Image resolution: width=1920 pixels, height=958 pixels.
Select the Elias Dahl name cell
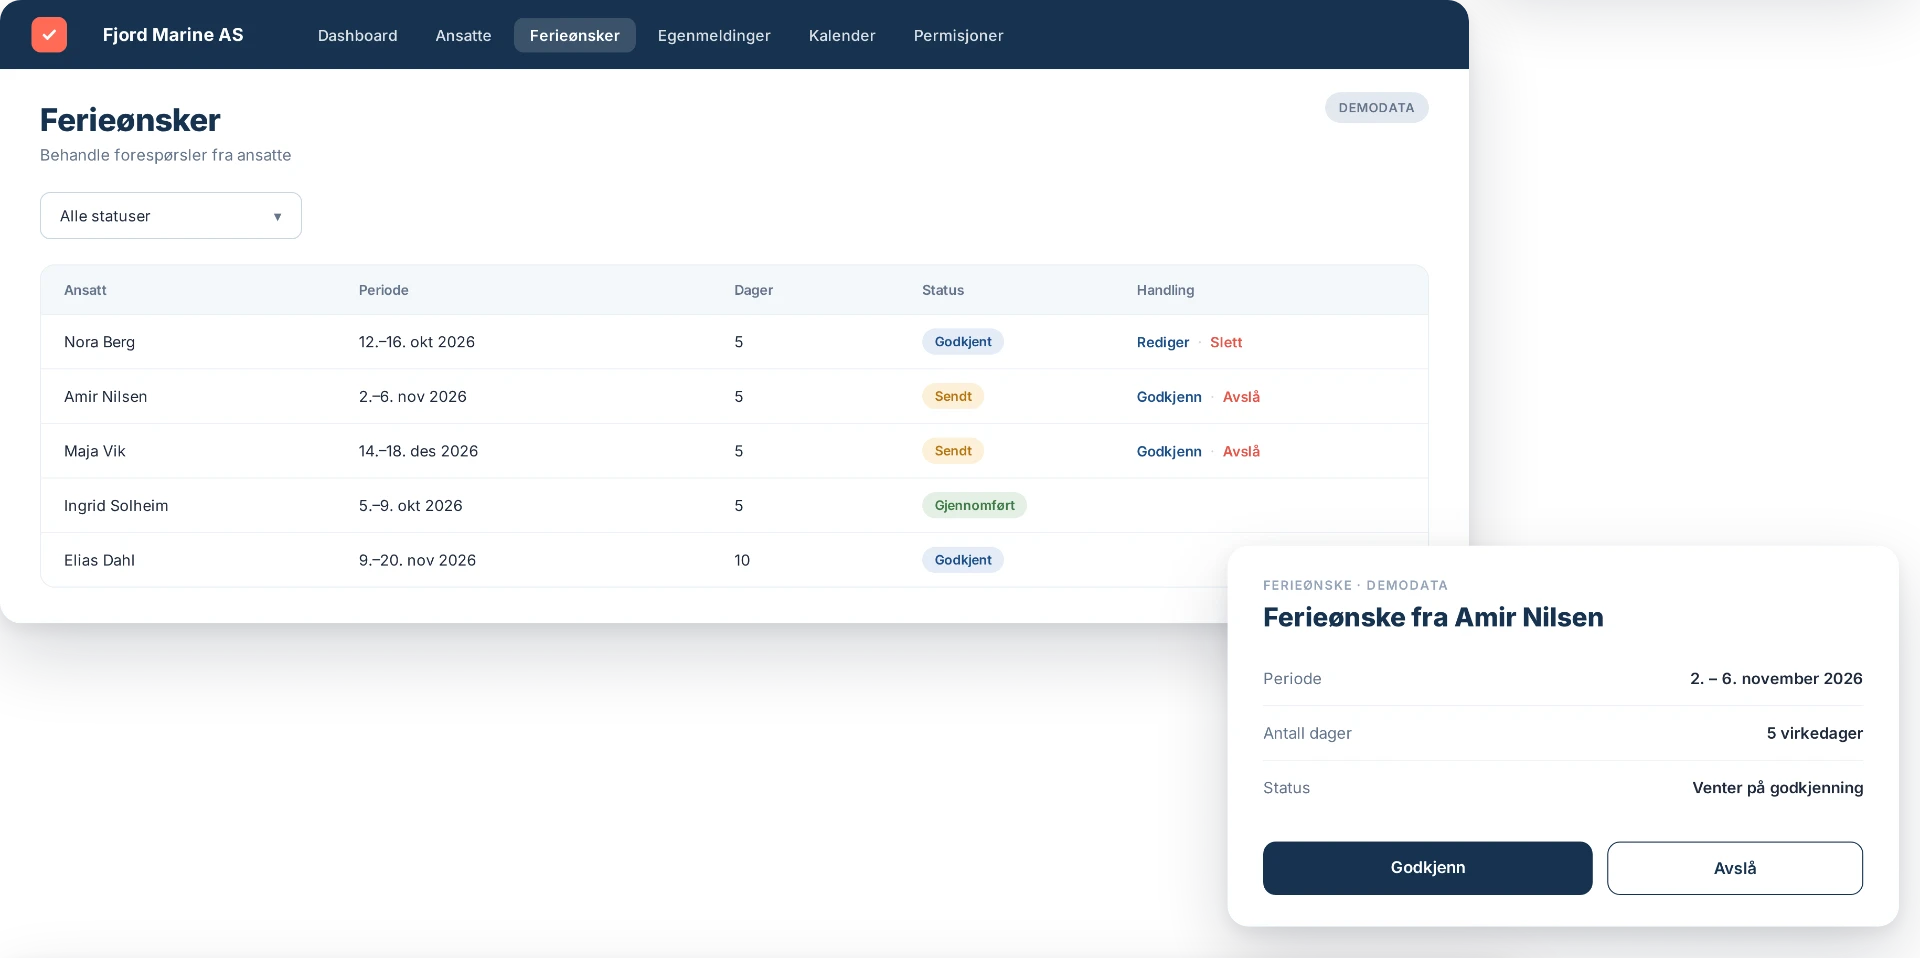click(99, 560)
